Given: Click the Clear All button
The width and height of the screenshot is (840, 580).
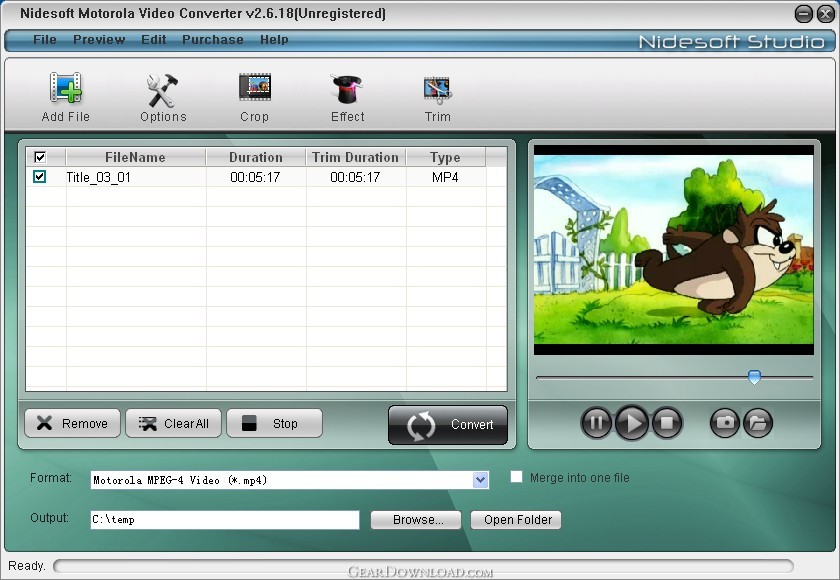Looking at the screenshot, I should (174, 424).
